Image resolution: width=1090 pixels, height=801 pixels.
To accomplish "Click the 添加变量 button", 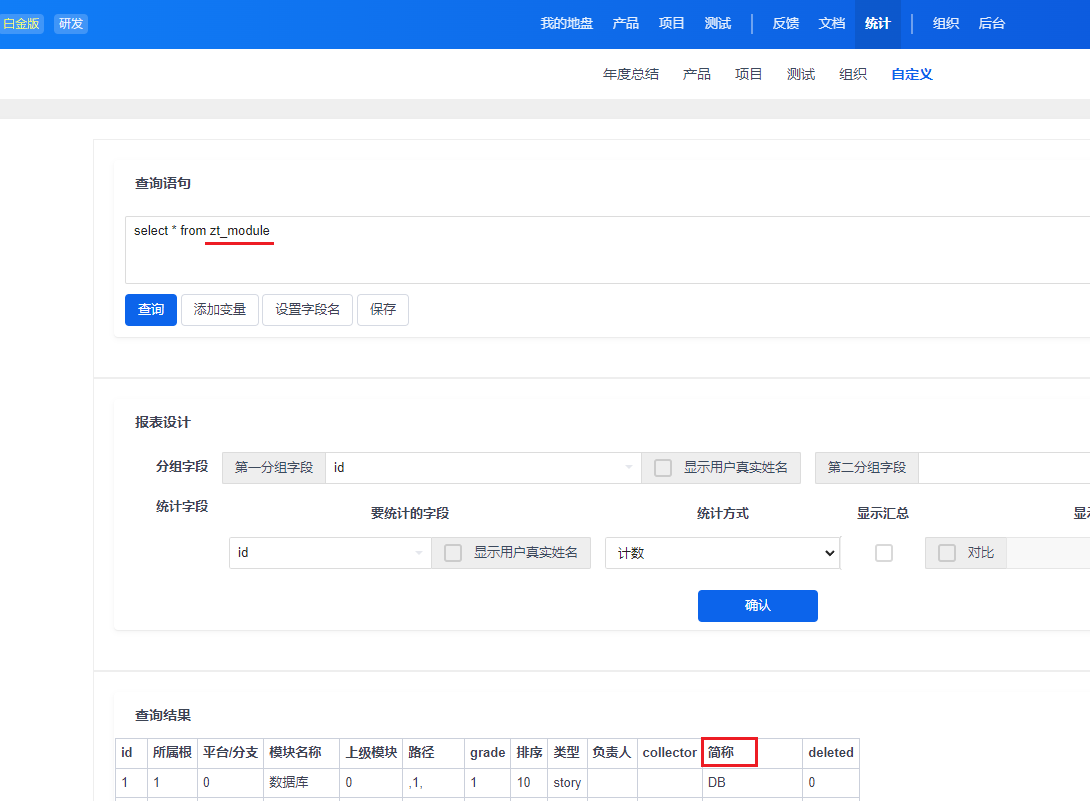I will click(219, 310).
